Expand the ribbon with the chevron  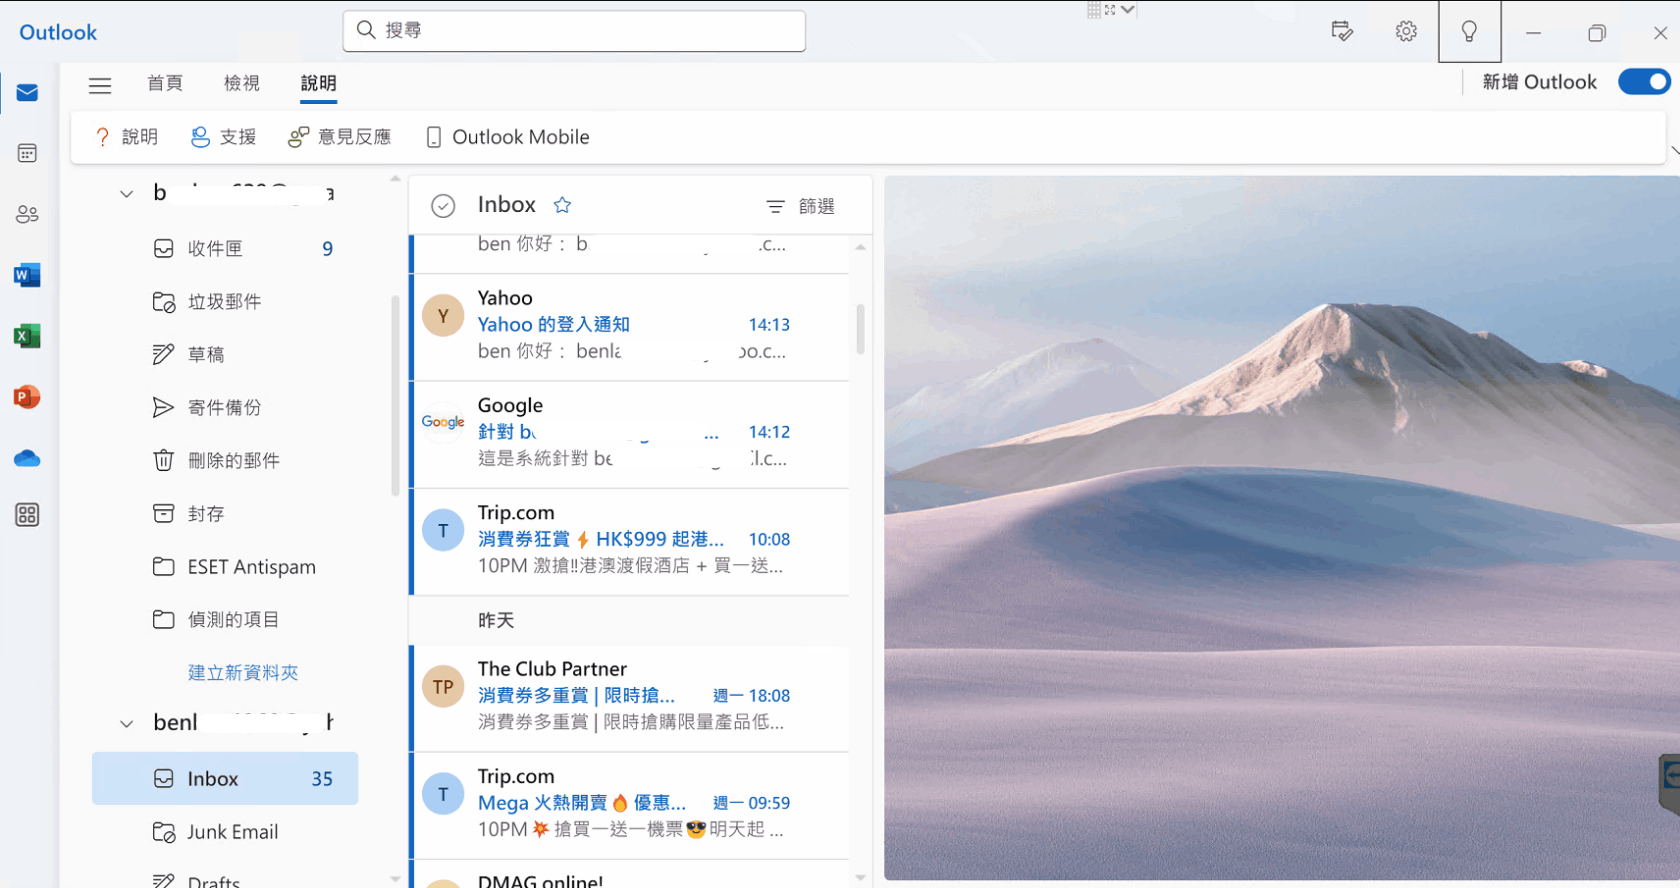1674,151
